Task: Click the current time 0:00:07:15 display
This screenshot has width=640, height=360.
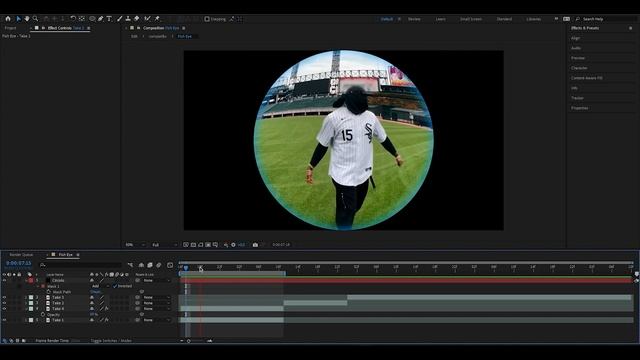Action: pos(18,264)
